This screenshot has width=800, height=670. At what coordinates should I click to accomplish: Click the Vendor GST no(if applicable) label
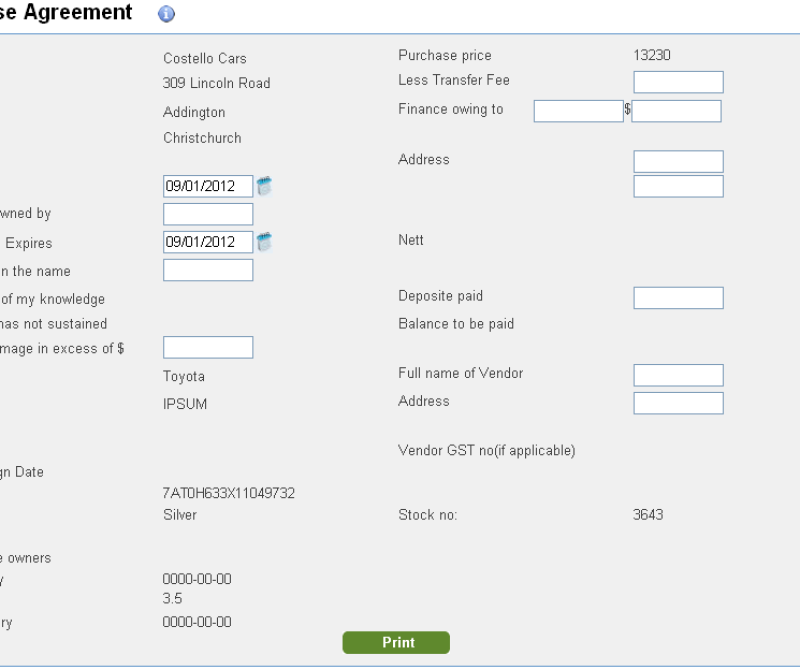tap(487, 451)
